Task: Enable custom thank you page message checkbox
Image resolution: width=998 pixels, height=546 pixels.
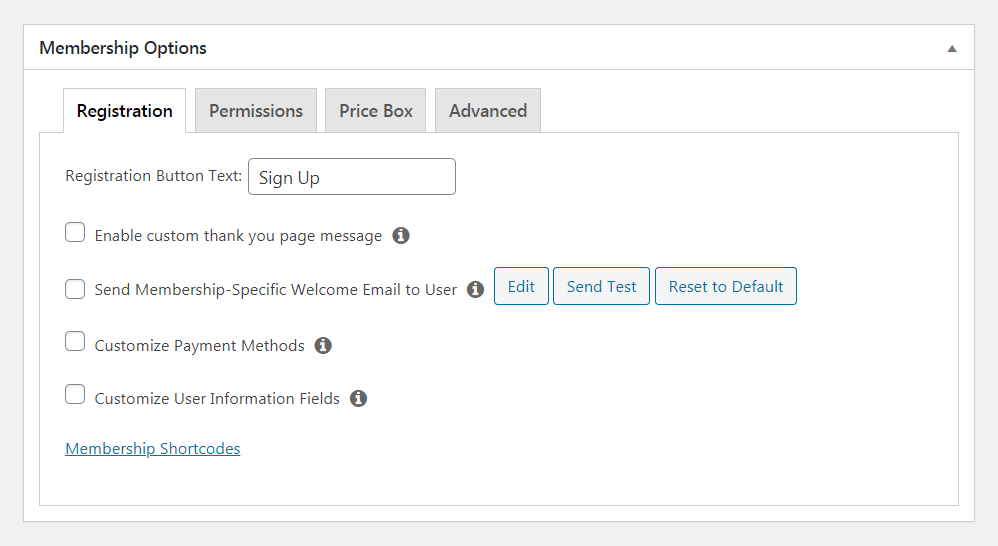Action: pos(75,233)
